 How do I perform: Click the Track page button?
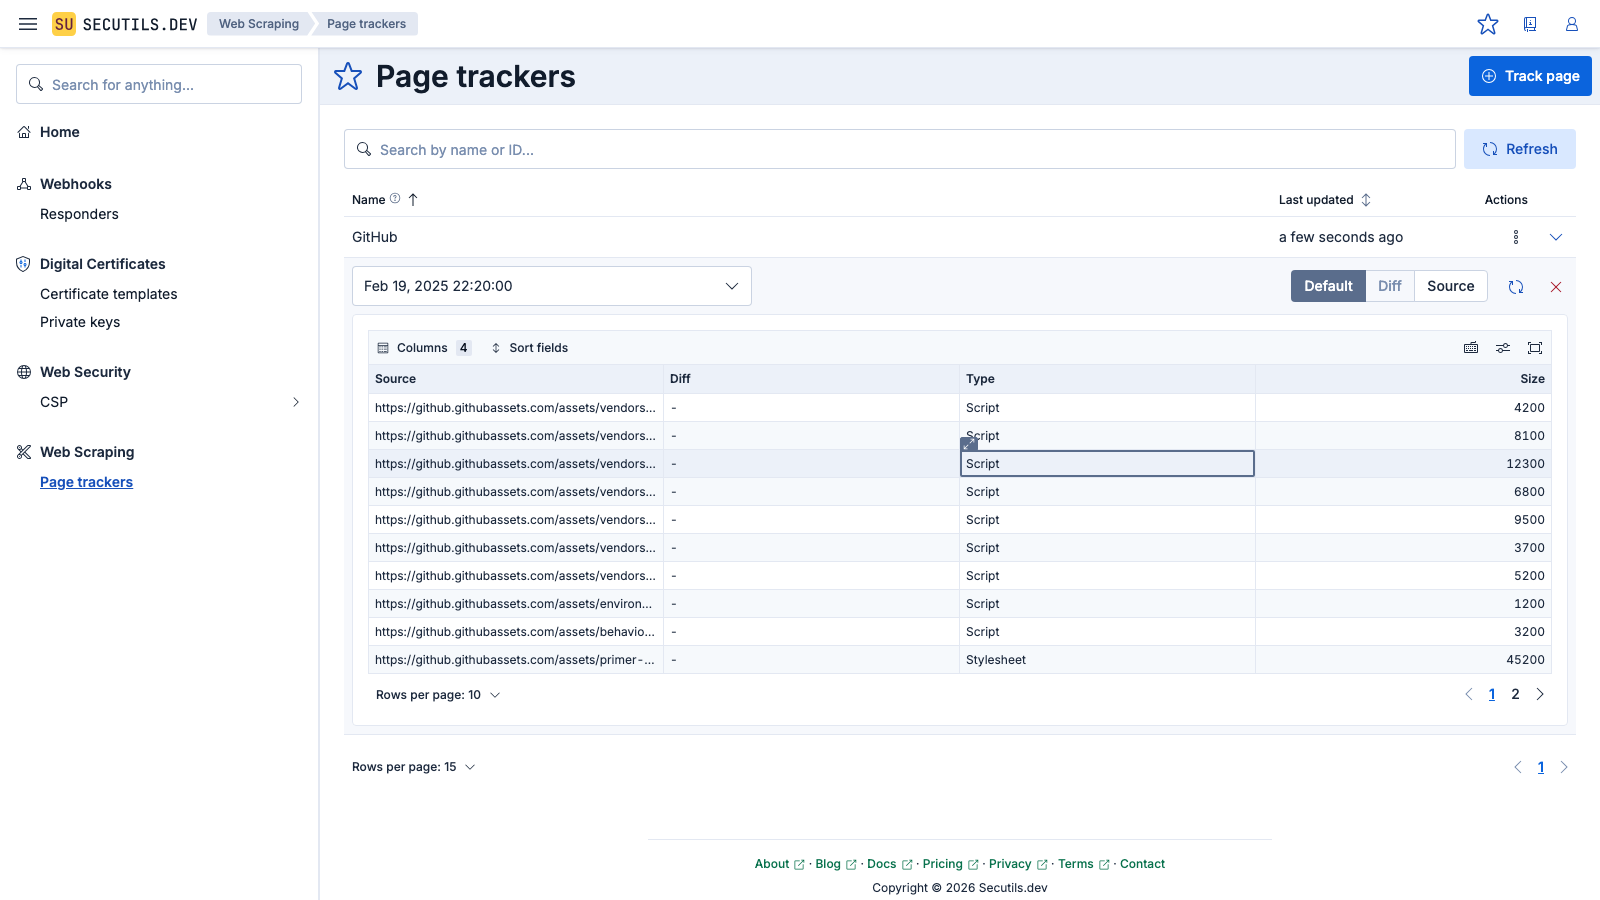[x=1530, y=76]
